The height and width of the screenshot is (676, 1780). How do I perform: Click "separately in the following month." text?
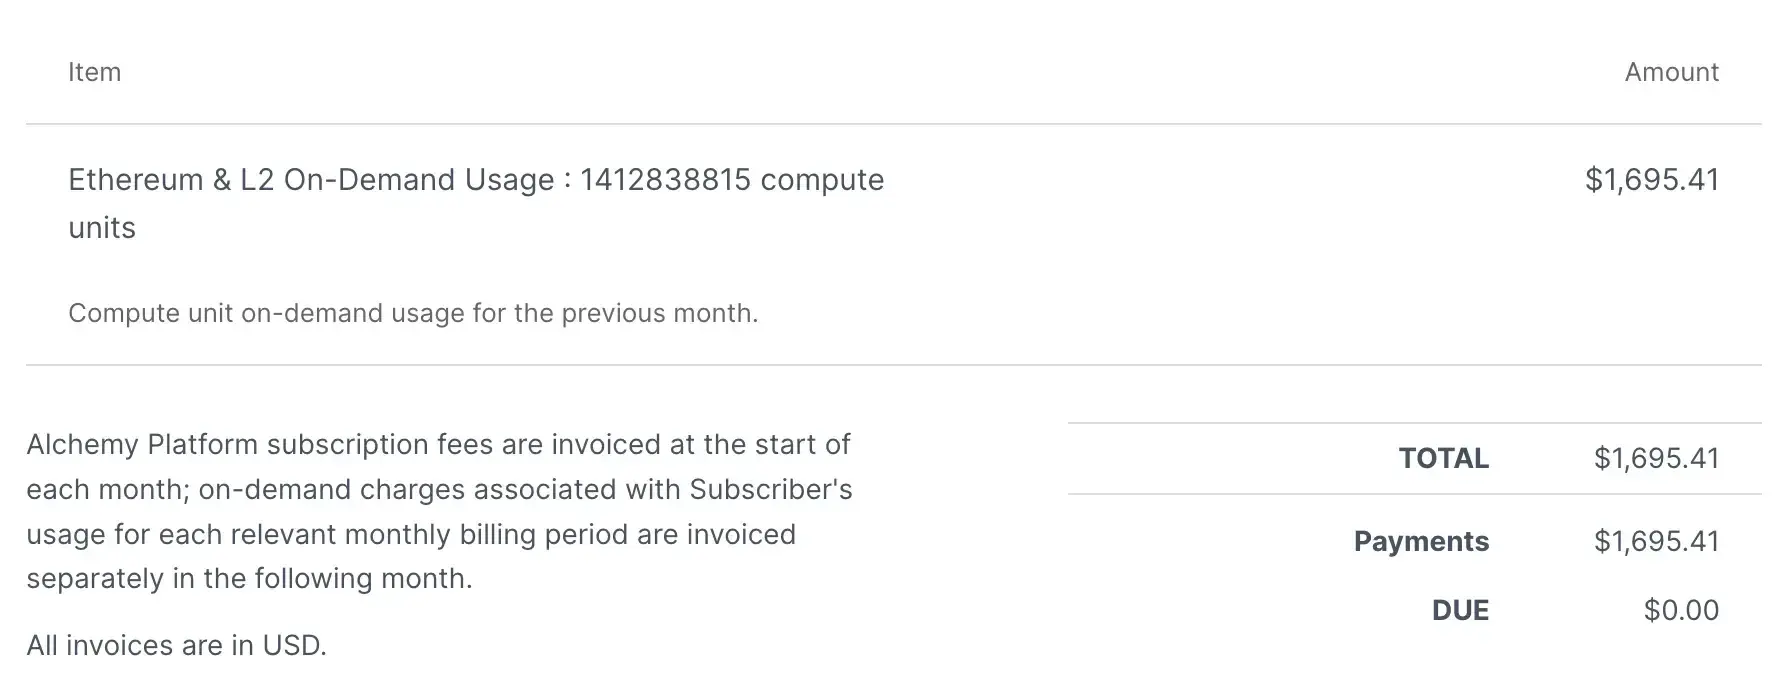point(249,579)
